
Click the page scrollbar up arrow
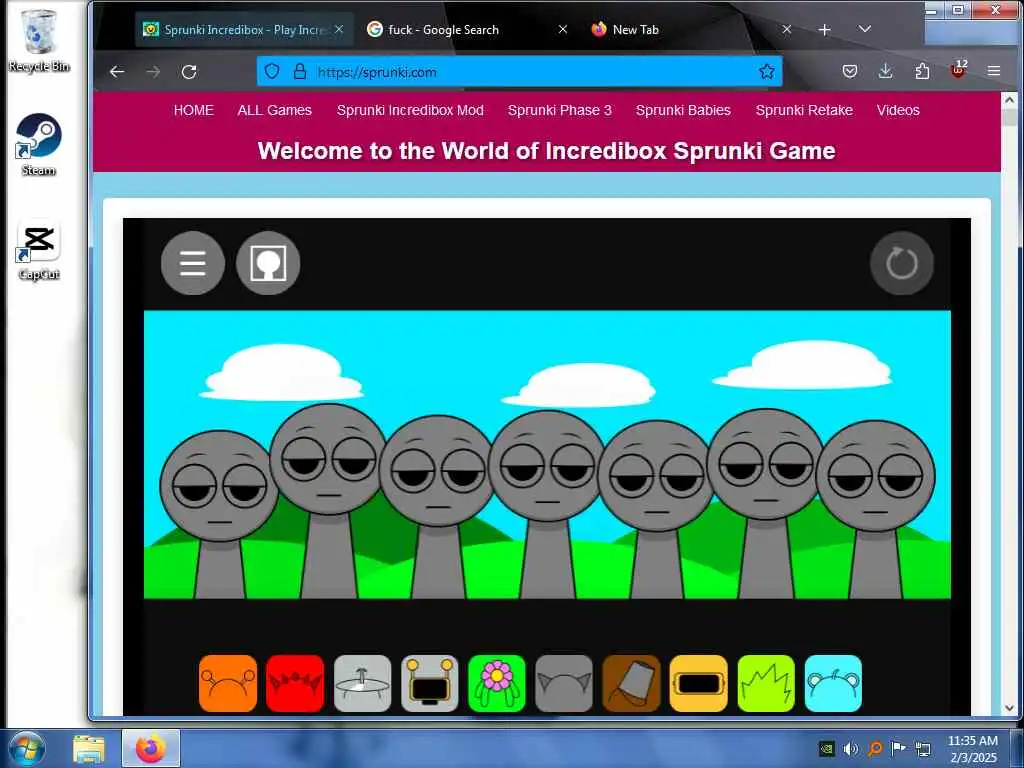pos(1010,100)
